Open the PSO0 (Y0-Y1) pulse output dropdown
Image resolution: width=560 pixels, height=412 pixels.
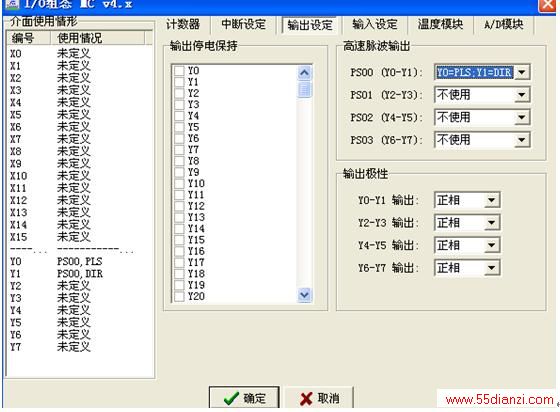(x=522, y=72)
